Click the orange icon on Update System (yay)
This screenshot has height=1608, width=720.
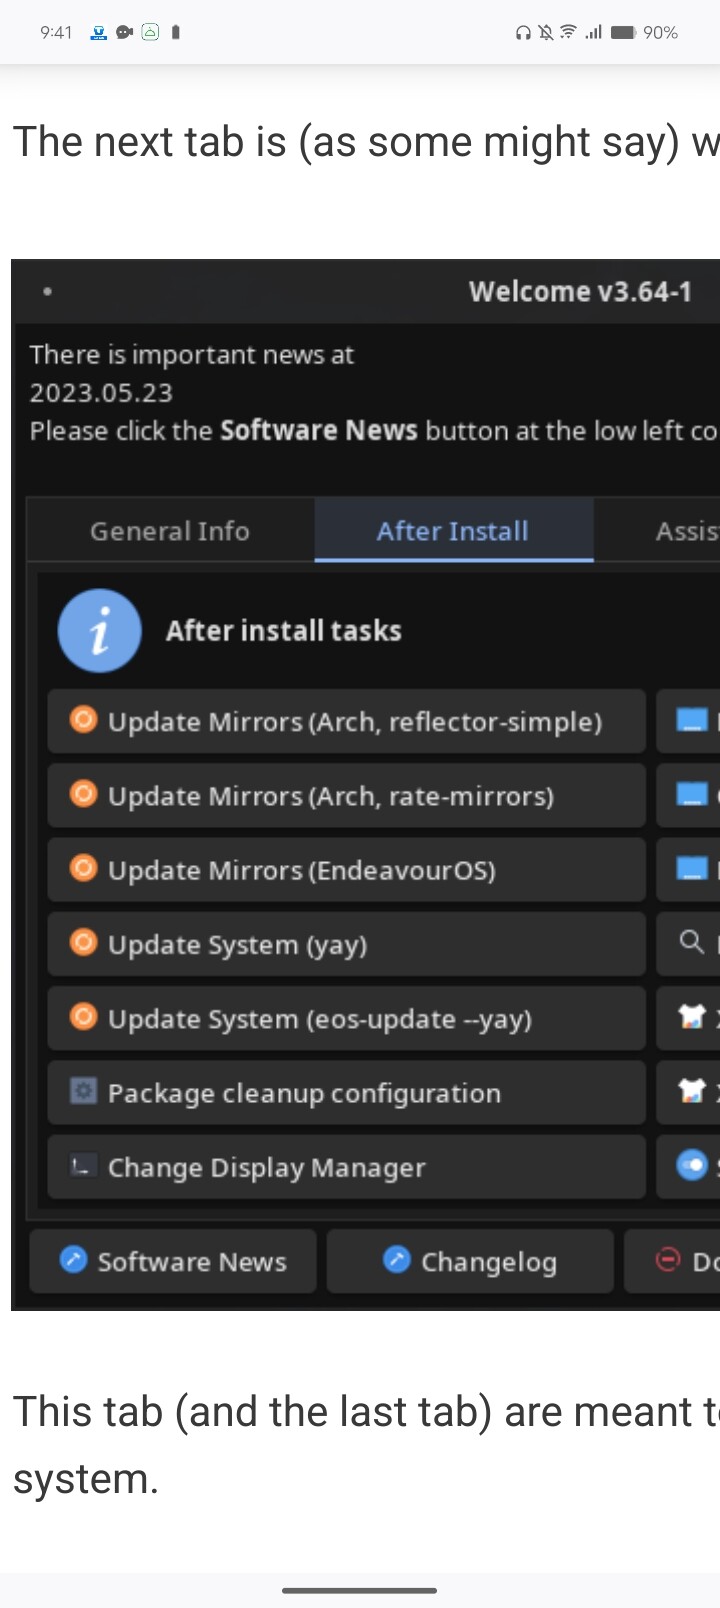click(x=83, y=942)
